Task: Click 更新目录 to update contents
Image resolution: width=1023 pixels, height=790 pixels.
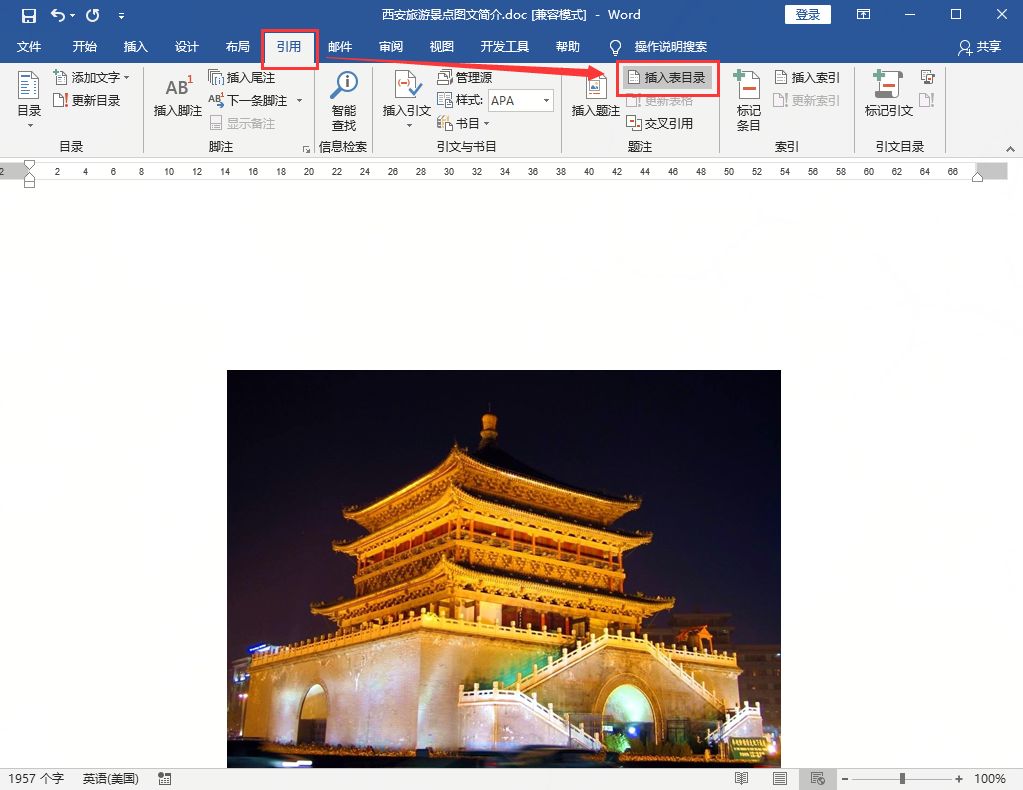Action: pos(89,99)
